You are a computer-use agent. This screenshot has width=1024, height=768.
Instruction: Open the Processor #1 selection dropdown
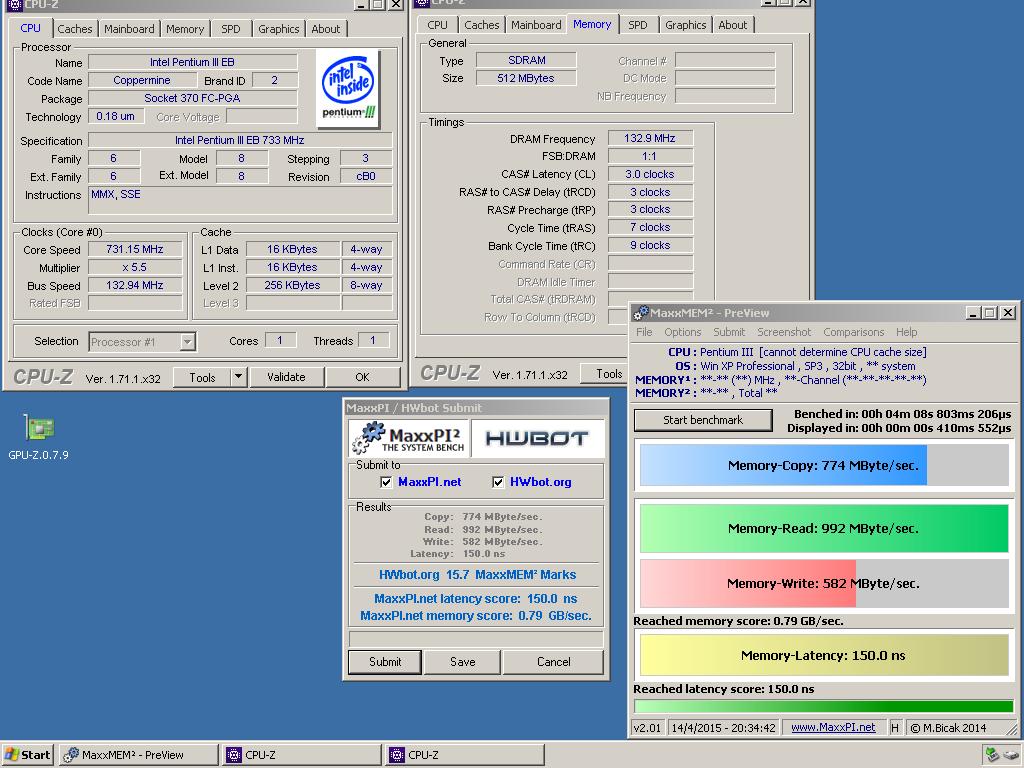click(187, 342)
